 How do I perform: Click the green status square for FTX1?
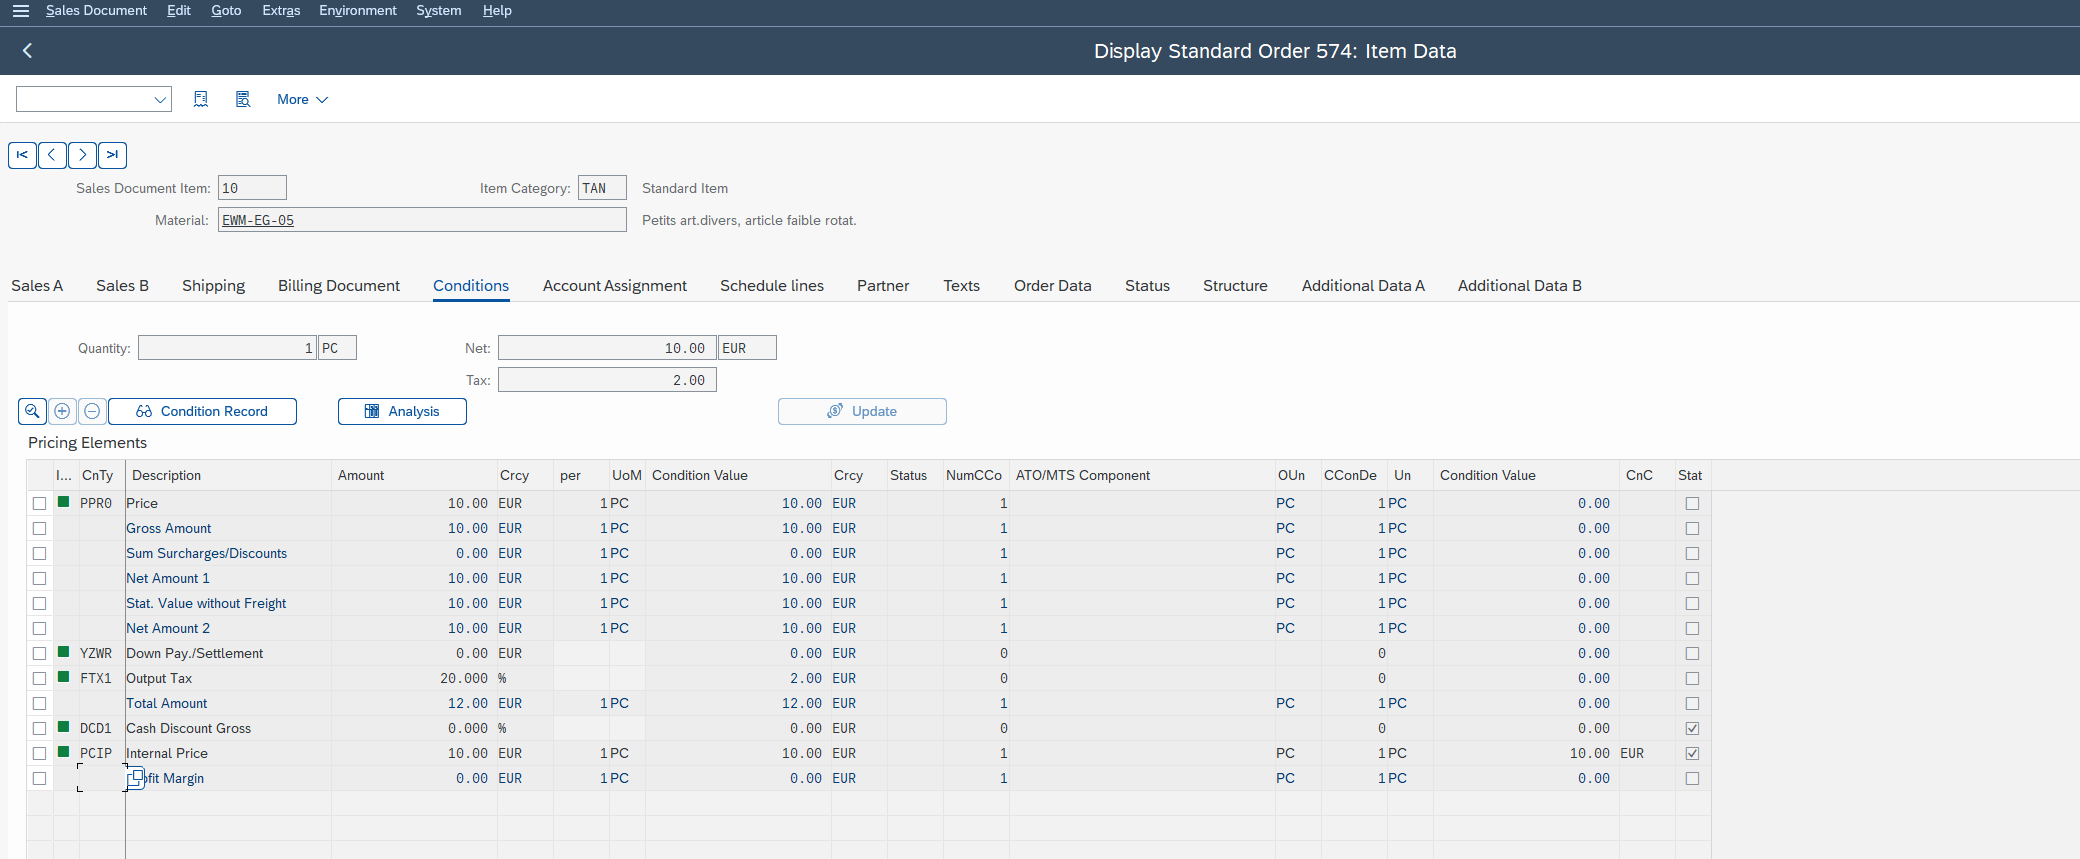(x=64, y=677)
